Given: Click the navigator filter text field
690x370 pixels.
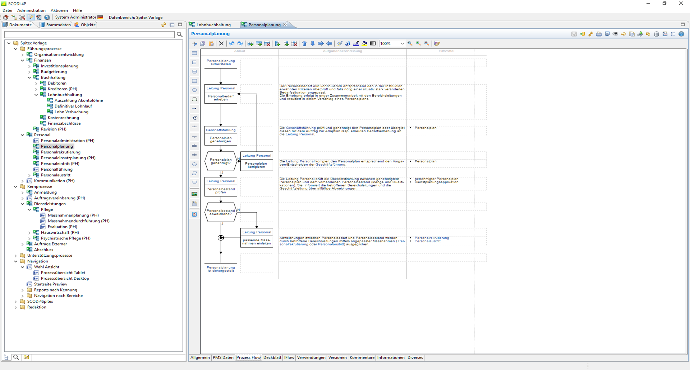Looking at the screenshot, I should pyautogui.click(x=89, y=34).
